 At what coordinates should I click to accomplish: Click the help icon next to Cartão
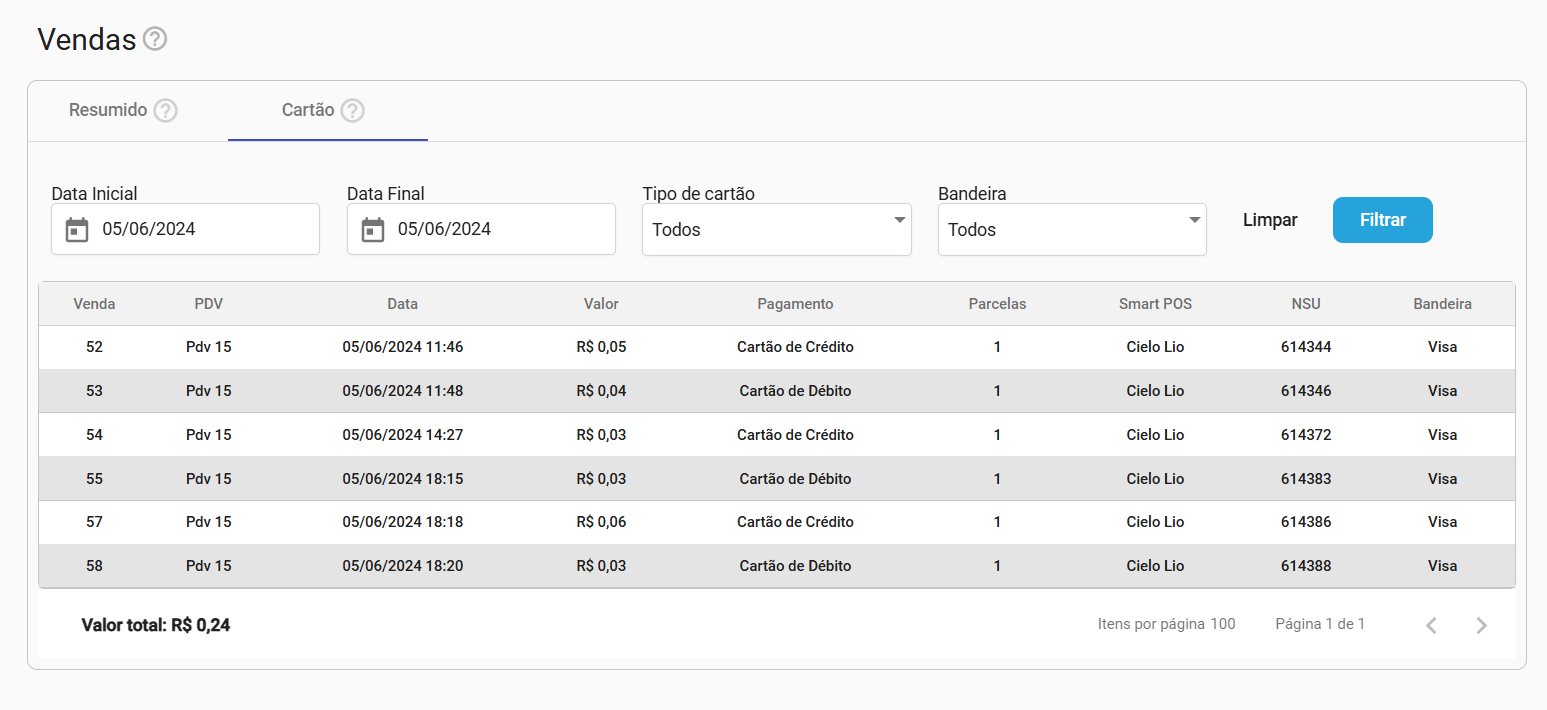352,110
